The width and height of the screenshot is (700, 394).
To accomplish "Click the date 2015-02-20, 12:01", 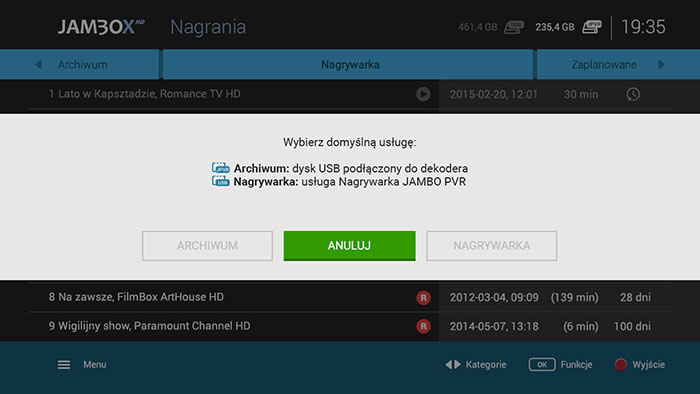I will coord(493,95).
